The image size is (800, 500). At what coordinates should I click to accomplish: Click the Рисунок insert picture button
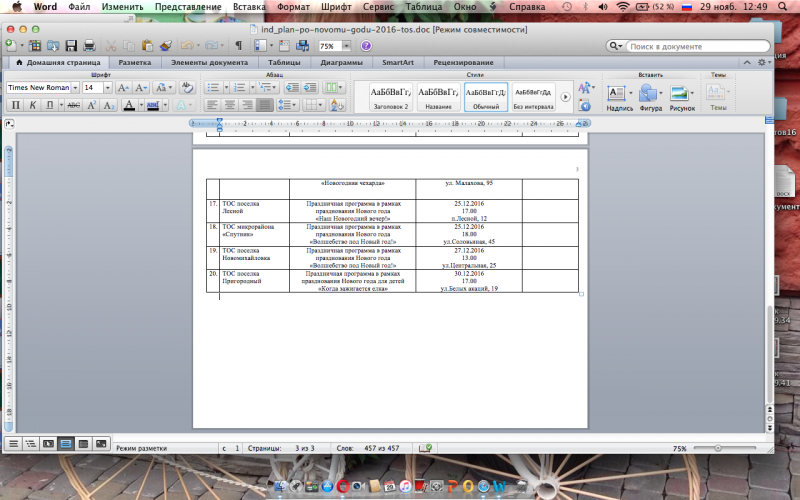click(682, 97)
